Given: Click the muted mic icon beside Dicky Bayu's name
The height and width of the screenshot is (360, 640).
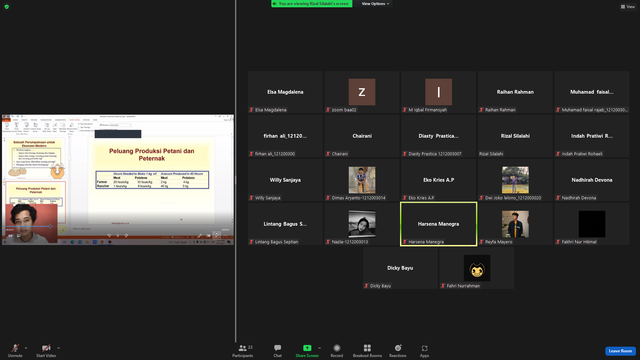Looking at the screenshot, I should pyautogui.click(x=366, y=286).
